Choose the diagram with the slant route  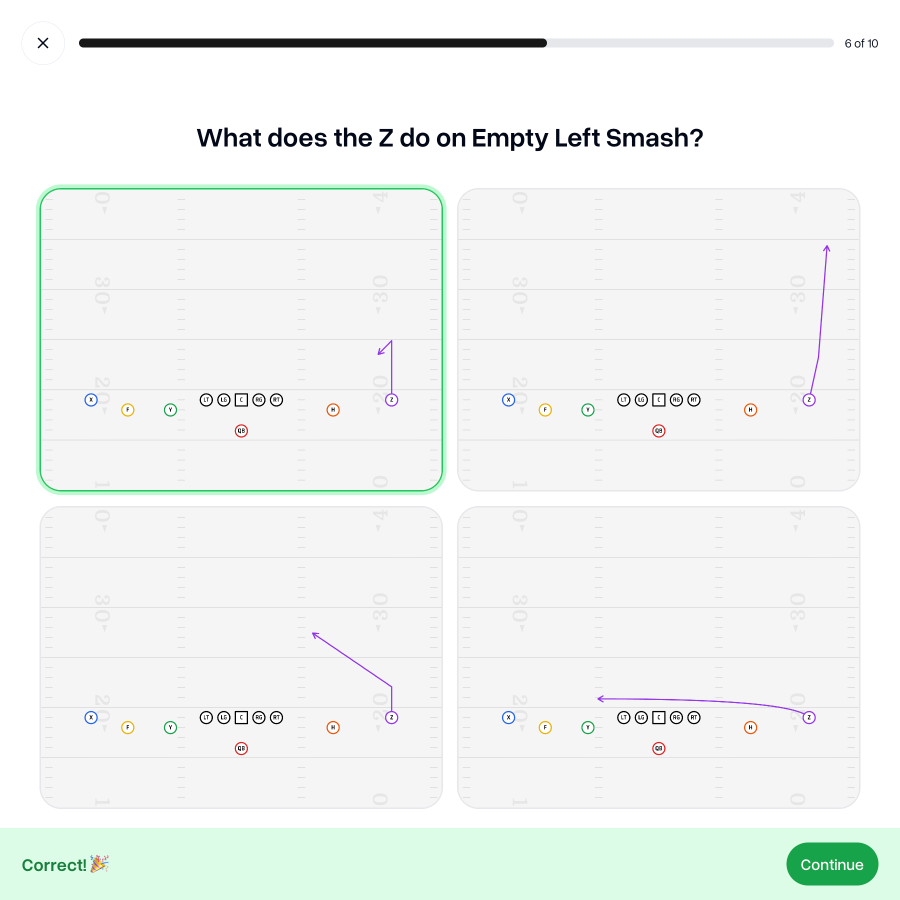240,656
